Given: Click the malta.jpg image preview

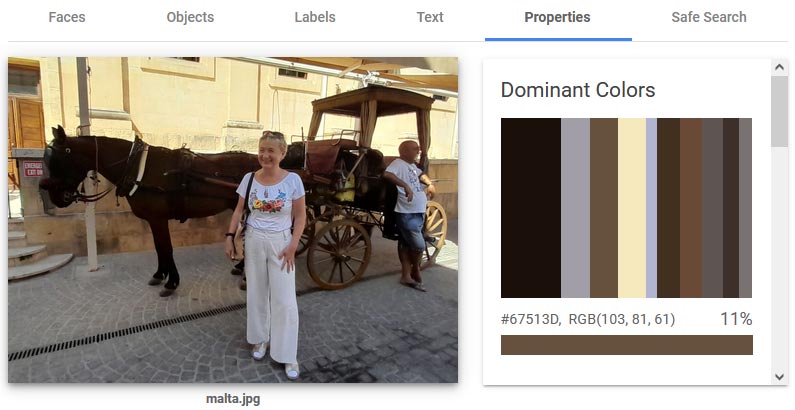Looking at the screenshot, I should pos(233,220).
